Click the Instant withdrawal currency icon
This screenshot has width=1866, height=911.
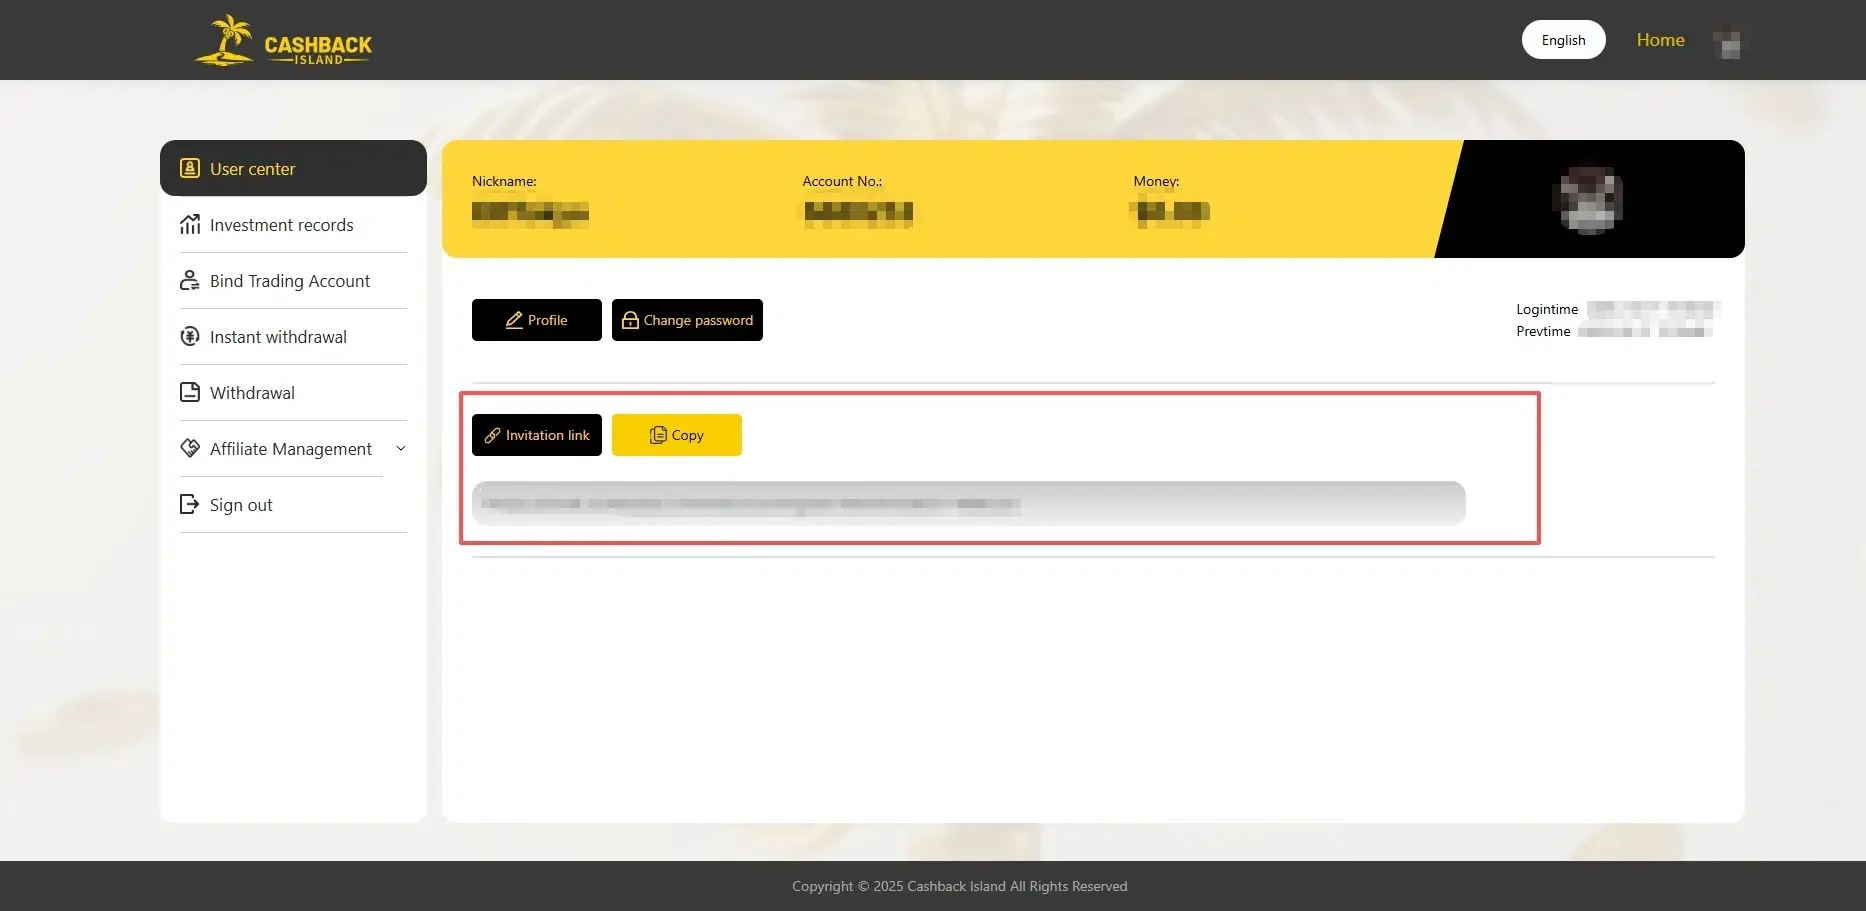point(190,337)
